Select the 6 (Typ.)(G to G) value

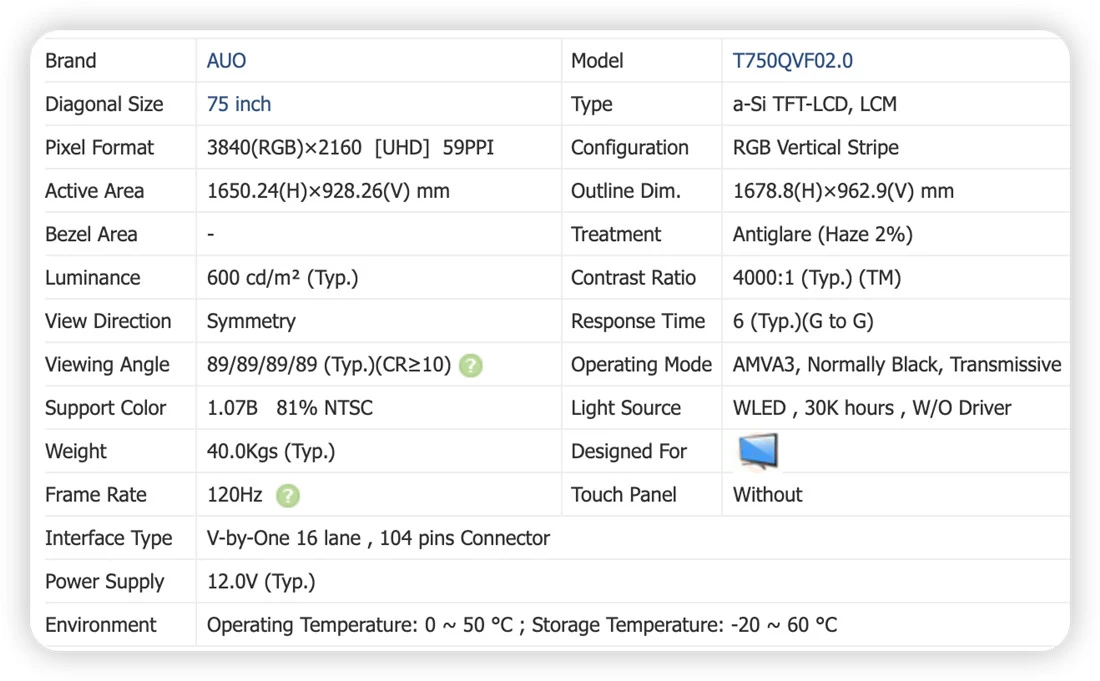[803, 322]
